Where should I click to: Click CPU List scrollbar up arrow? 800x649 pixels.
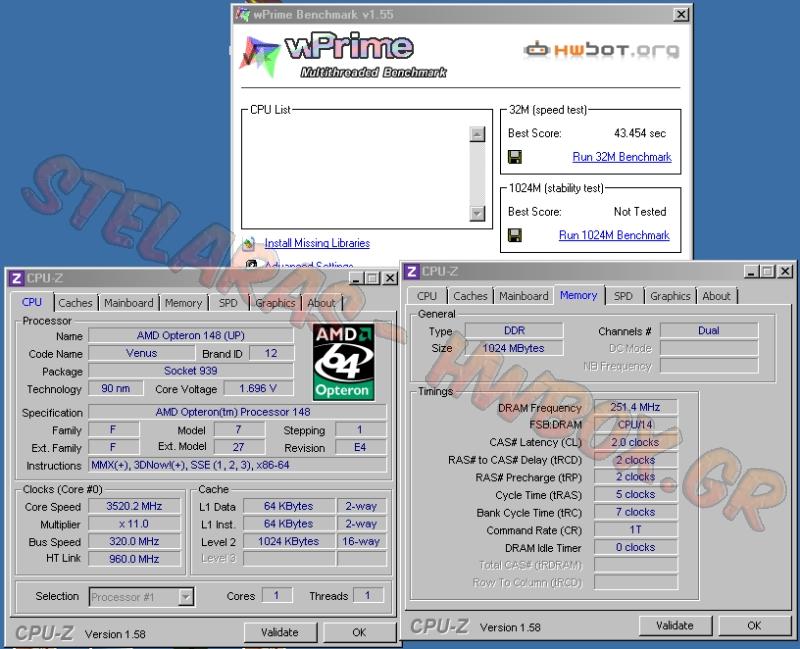pos(477,134)
